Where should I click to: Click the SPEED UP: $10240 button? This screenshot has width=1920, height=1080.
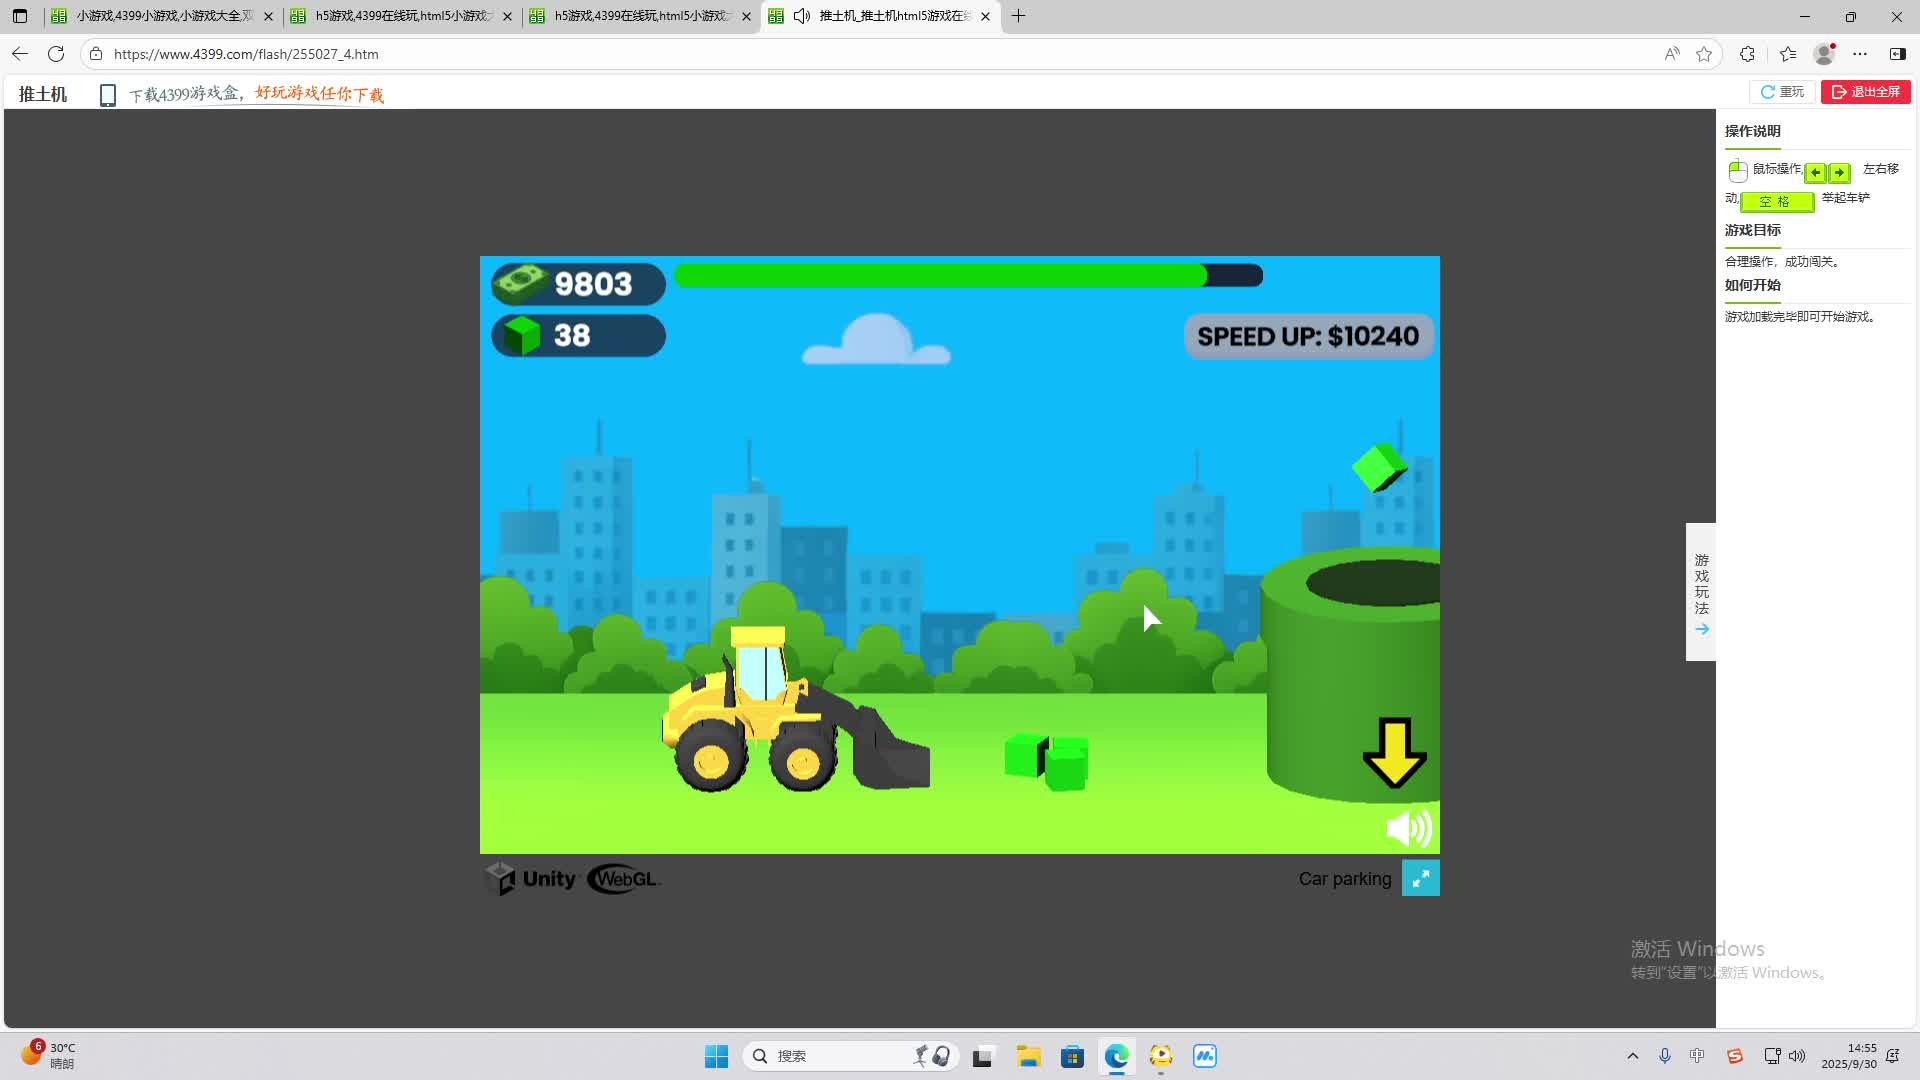click(x=1308, y=336)
